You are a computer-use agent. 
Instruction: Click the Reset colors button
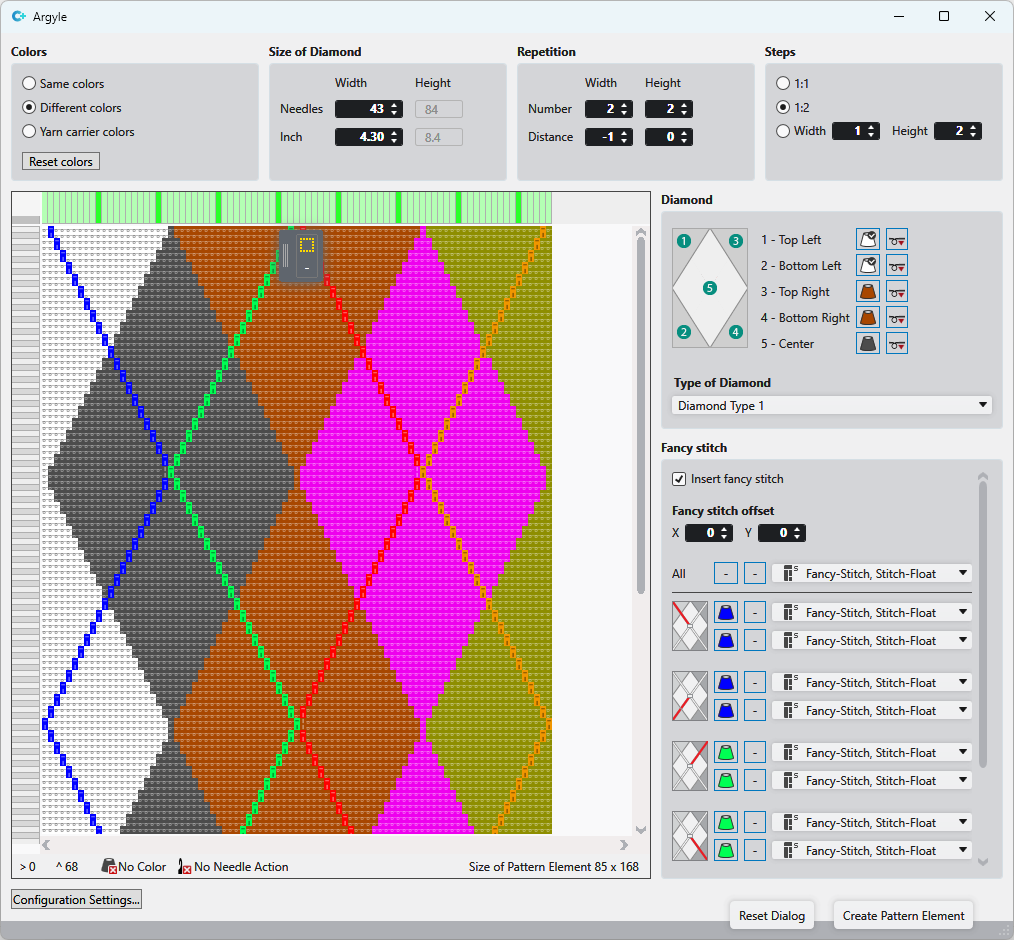pos(61,162)
